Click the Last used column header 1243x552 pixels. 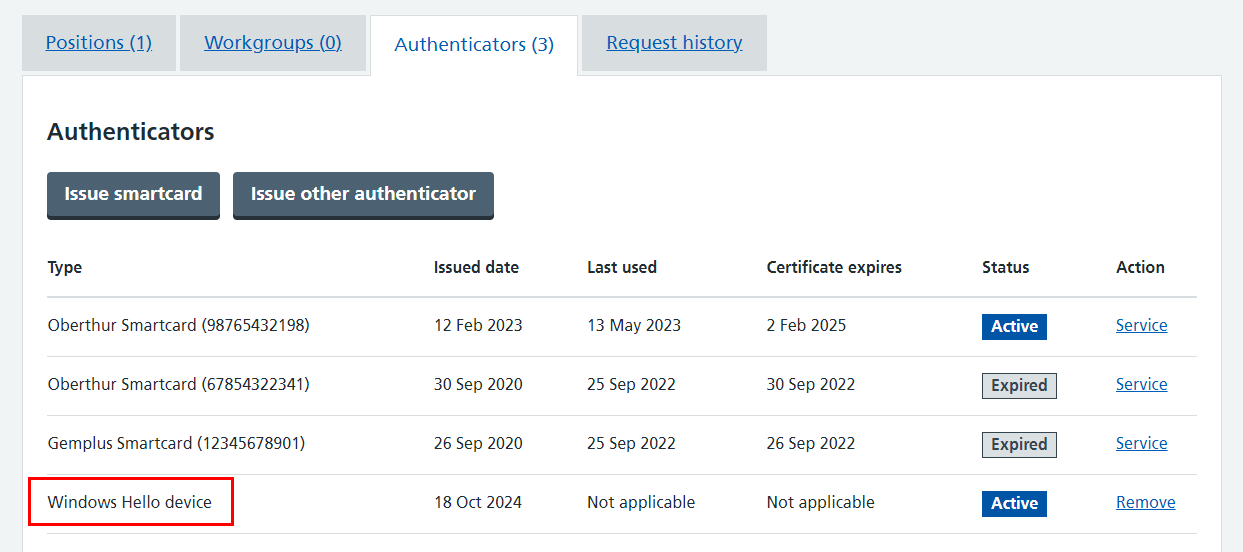point(622,268)
